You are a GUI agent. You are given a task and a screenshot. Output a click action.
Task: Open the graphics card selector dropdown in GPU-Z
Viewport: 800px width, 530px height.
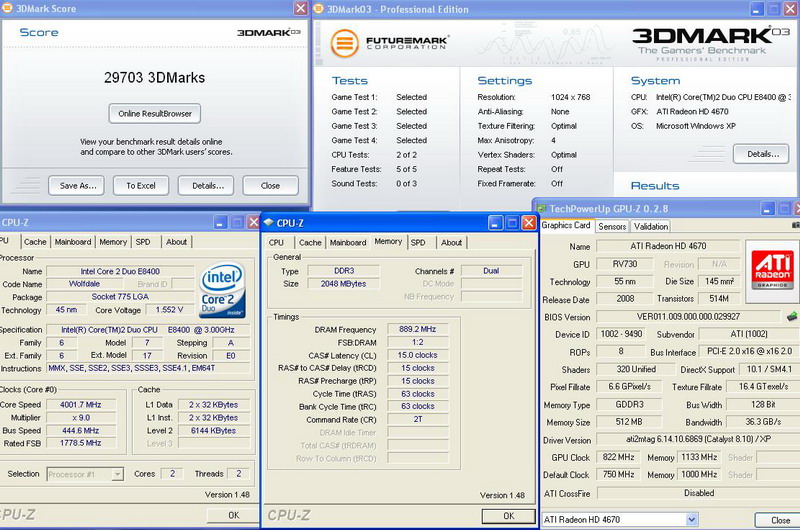(x=692, y=519)
